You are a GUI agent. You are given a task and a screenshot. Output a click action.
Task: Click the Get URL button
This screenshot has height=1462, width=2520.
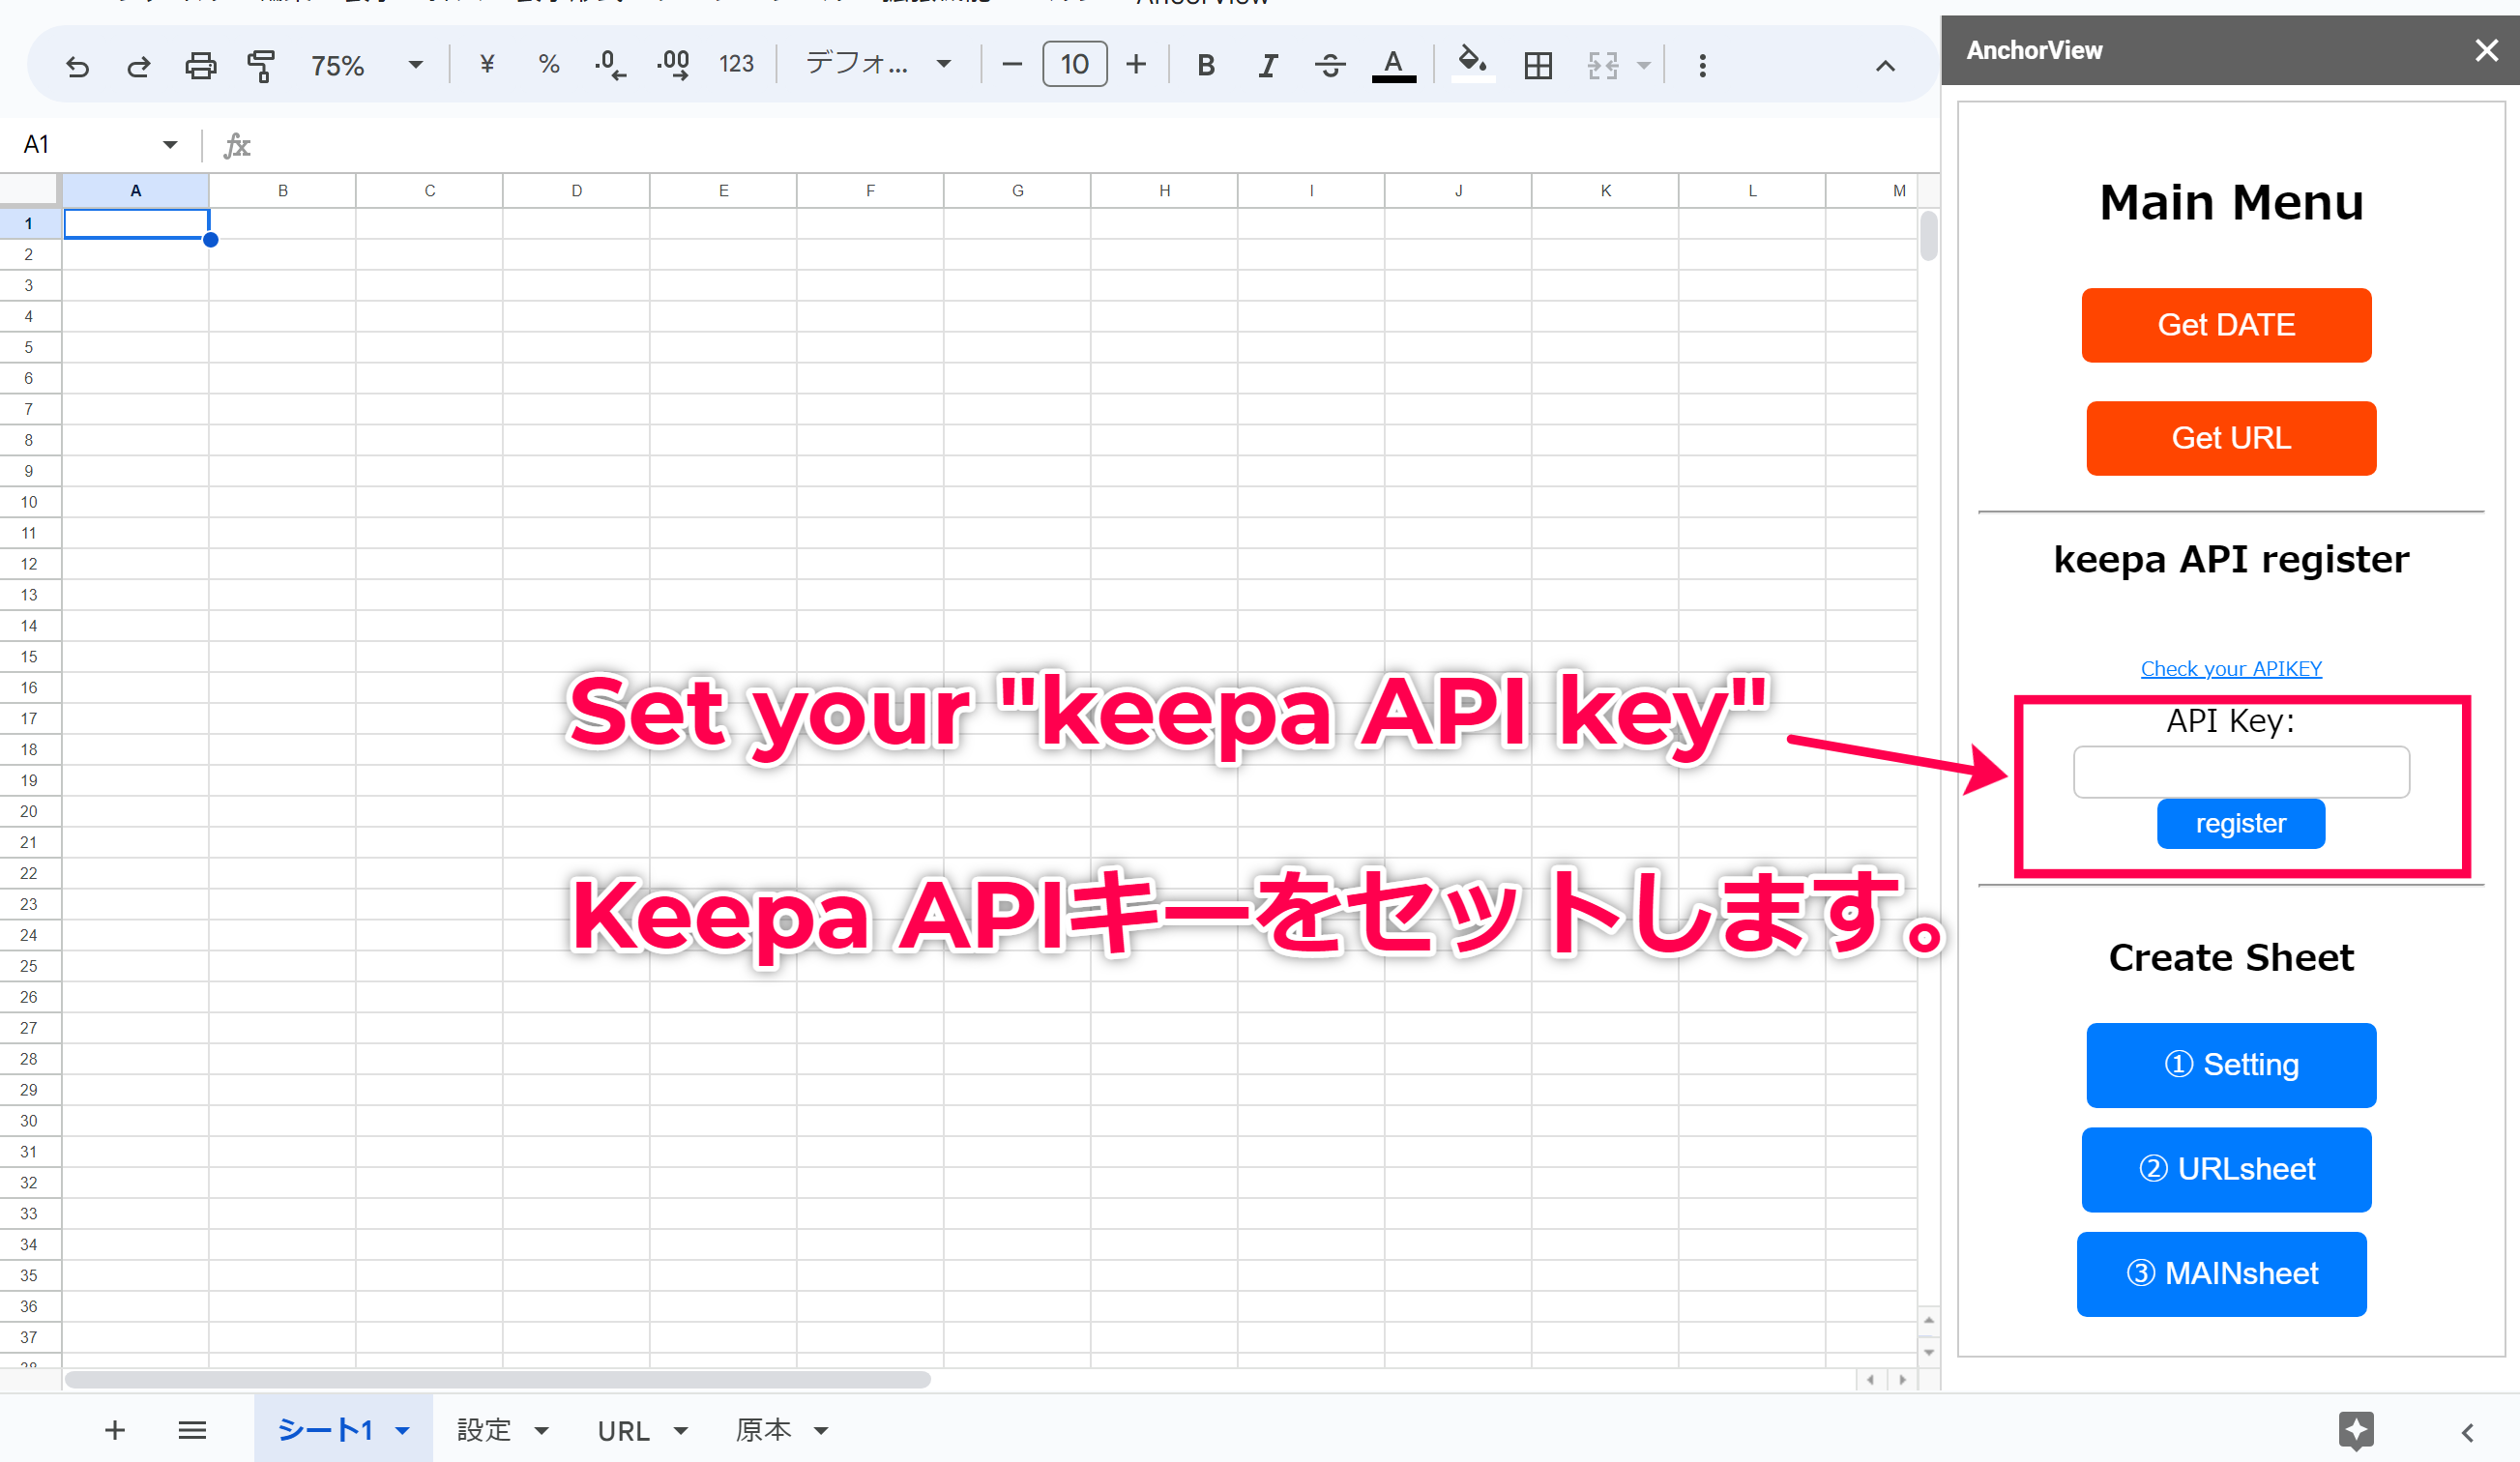(2231, 438)
